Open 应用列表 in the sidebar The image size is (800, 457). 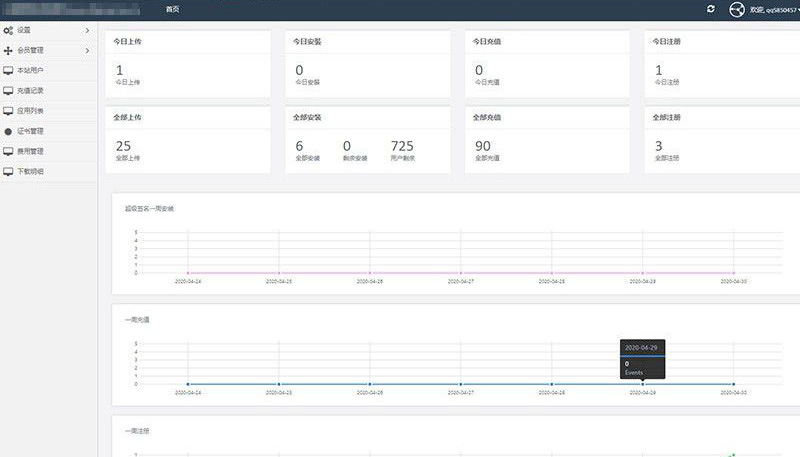[x=30, y=110]
